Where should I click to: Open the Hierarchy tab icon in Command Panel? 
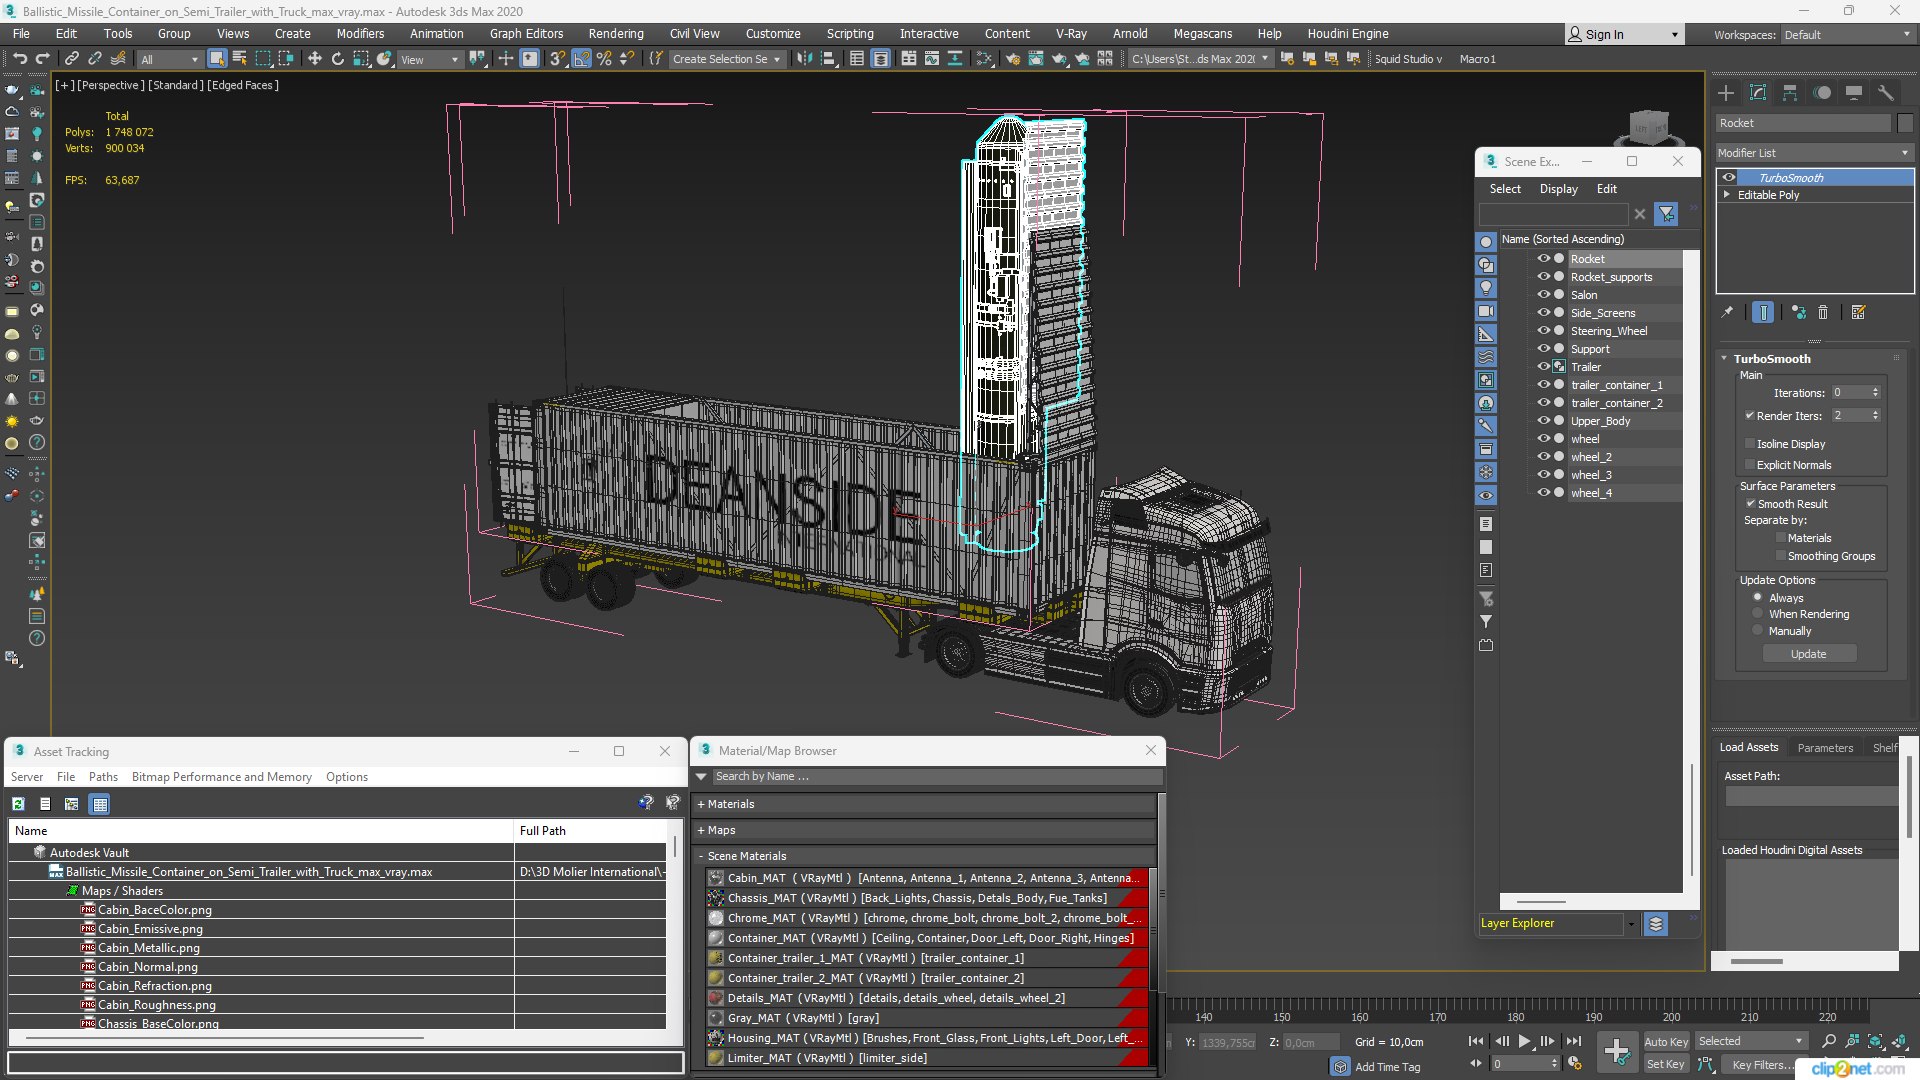1790,93
